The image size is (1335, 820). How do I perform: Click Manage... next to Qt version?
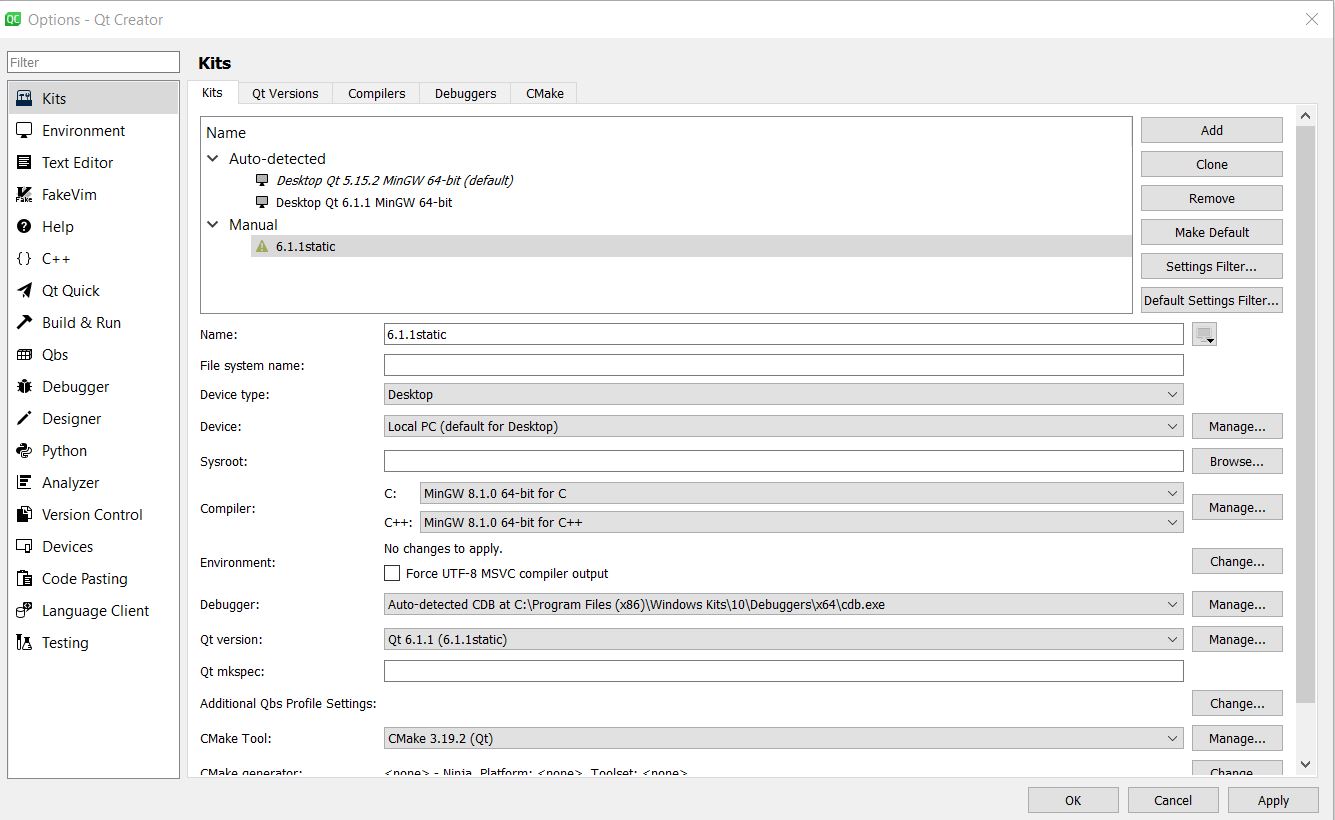click(1237, 639)
